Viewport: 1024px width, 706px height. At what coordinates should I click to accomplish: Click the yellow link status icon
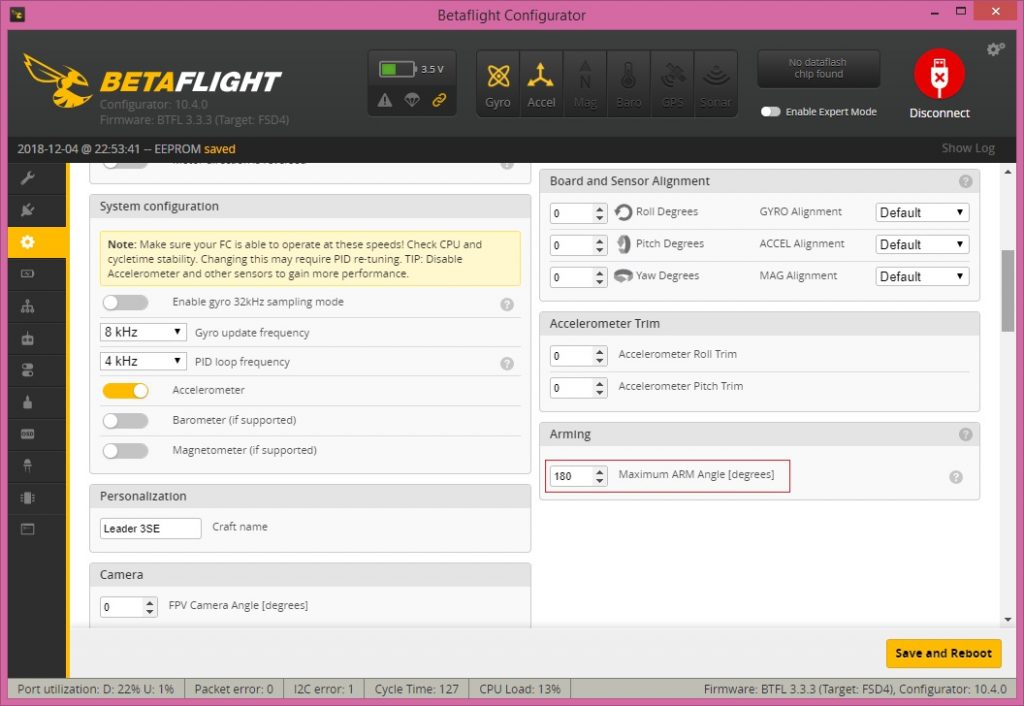tap(440, 100)
